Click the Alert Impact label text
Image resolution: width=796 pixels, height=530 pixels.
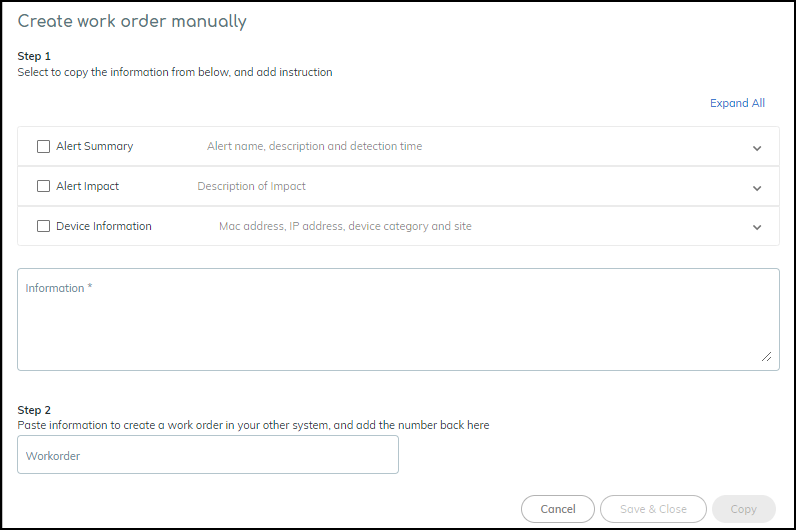tap(87, 187)
